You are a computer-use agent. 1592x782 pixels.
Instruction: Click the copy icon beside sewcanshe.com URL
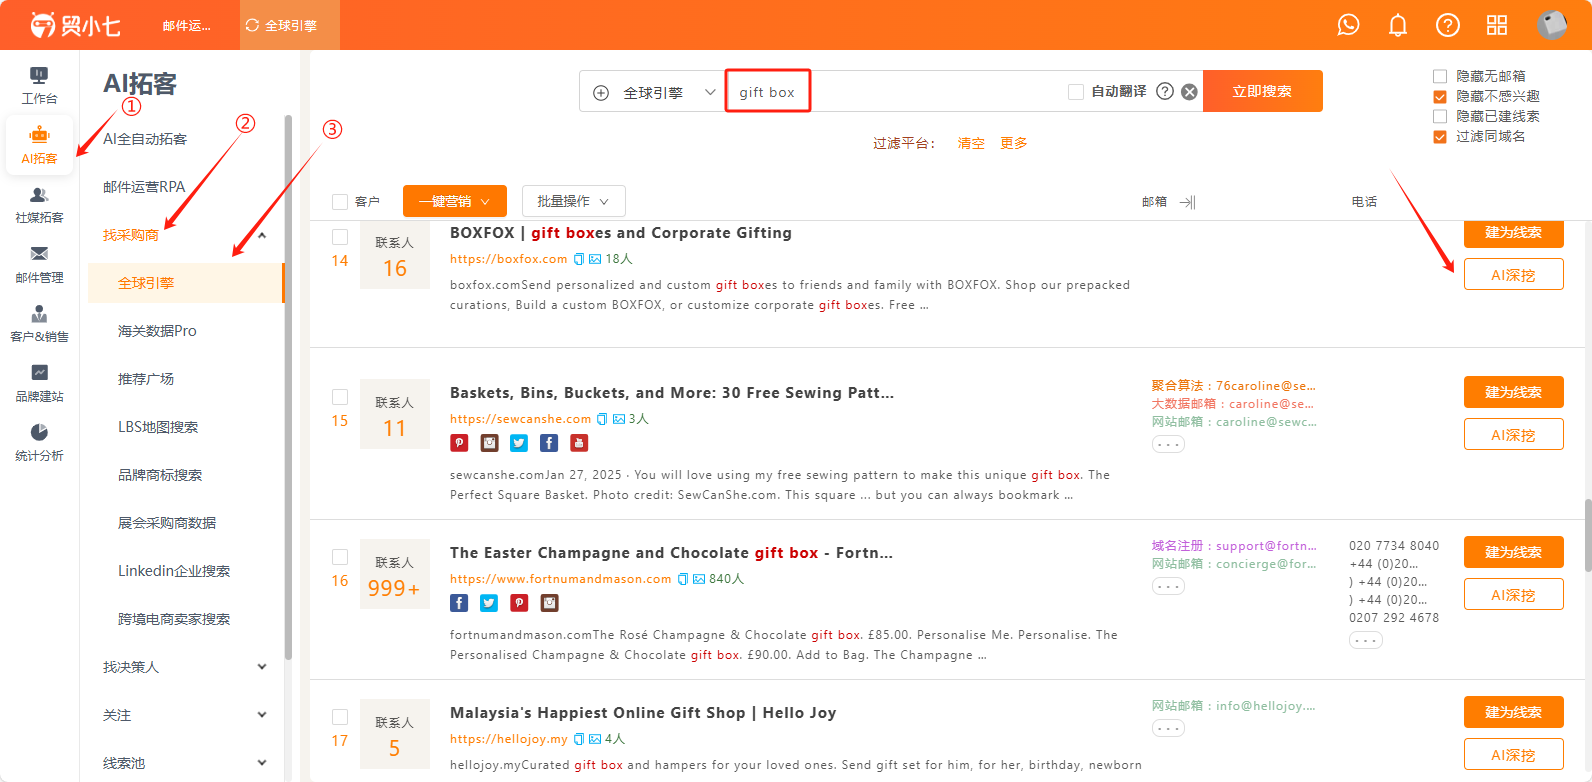click(602, 419)
